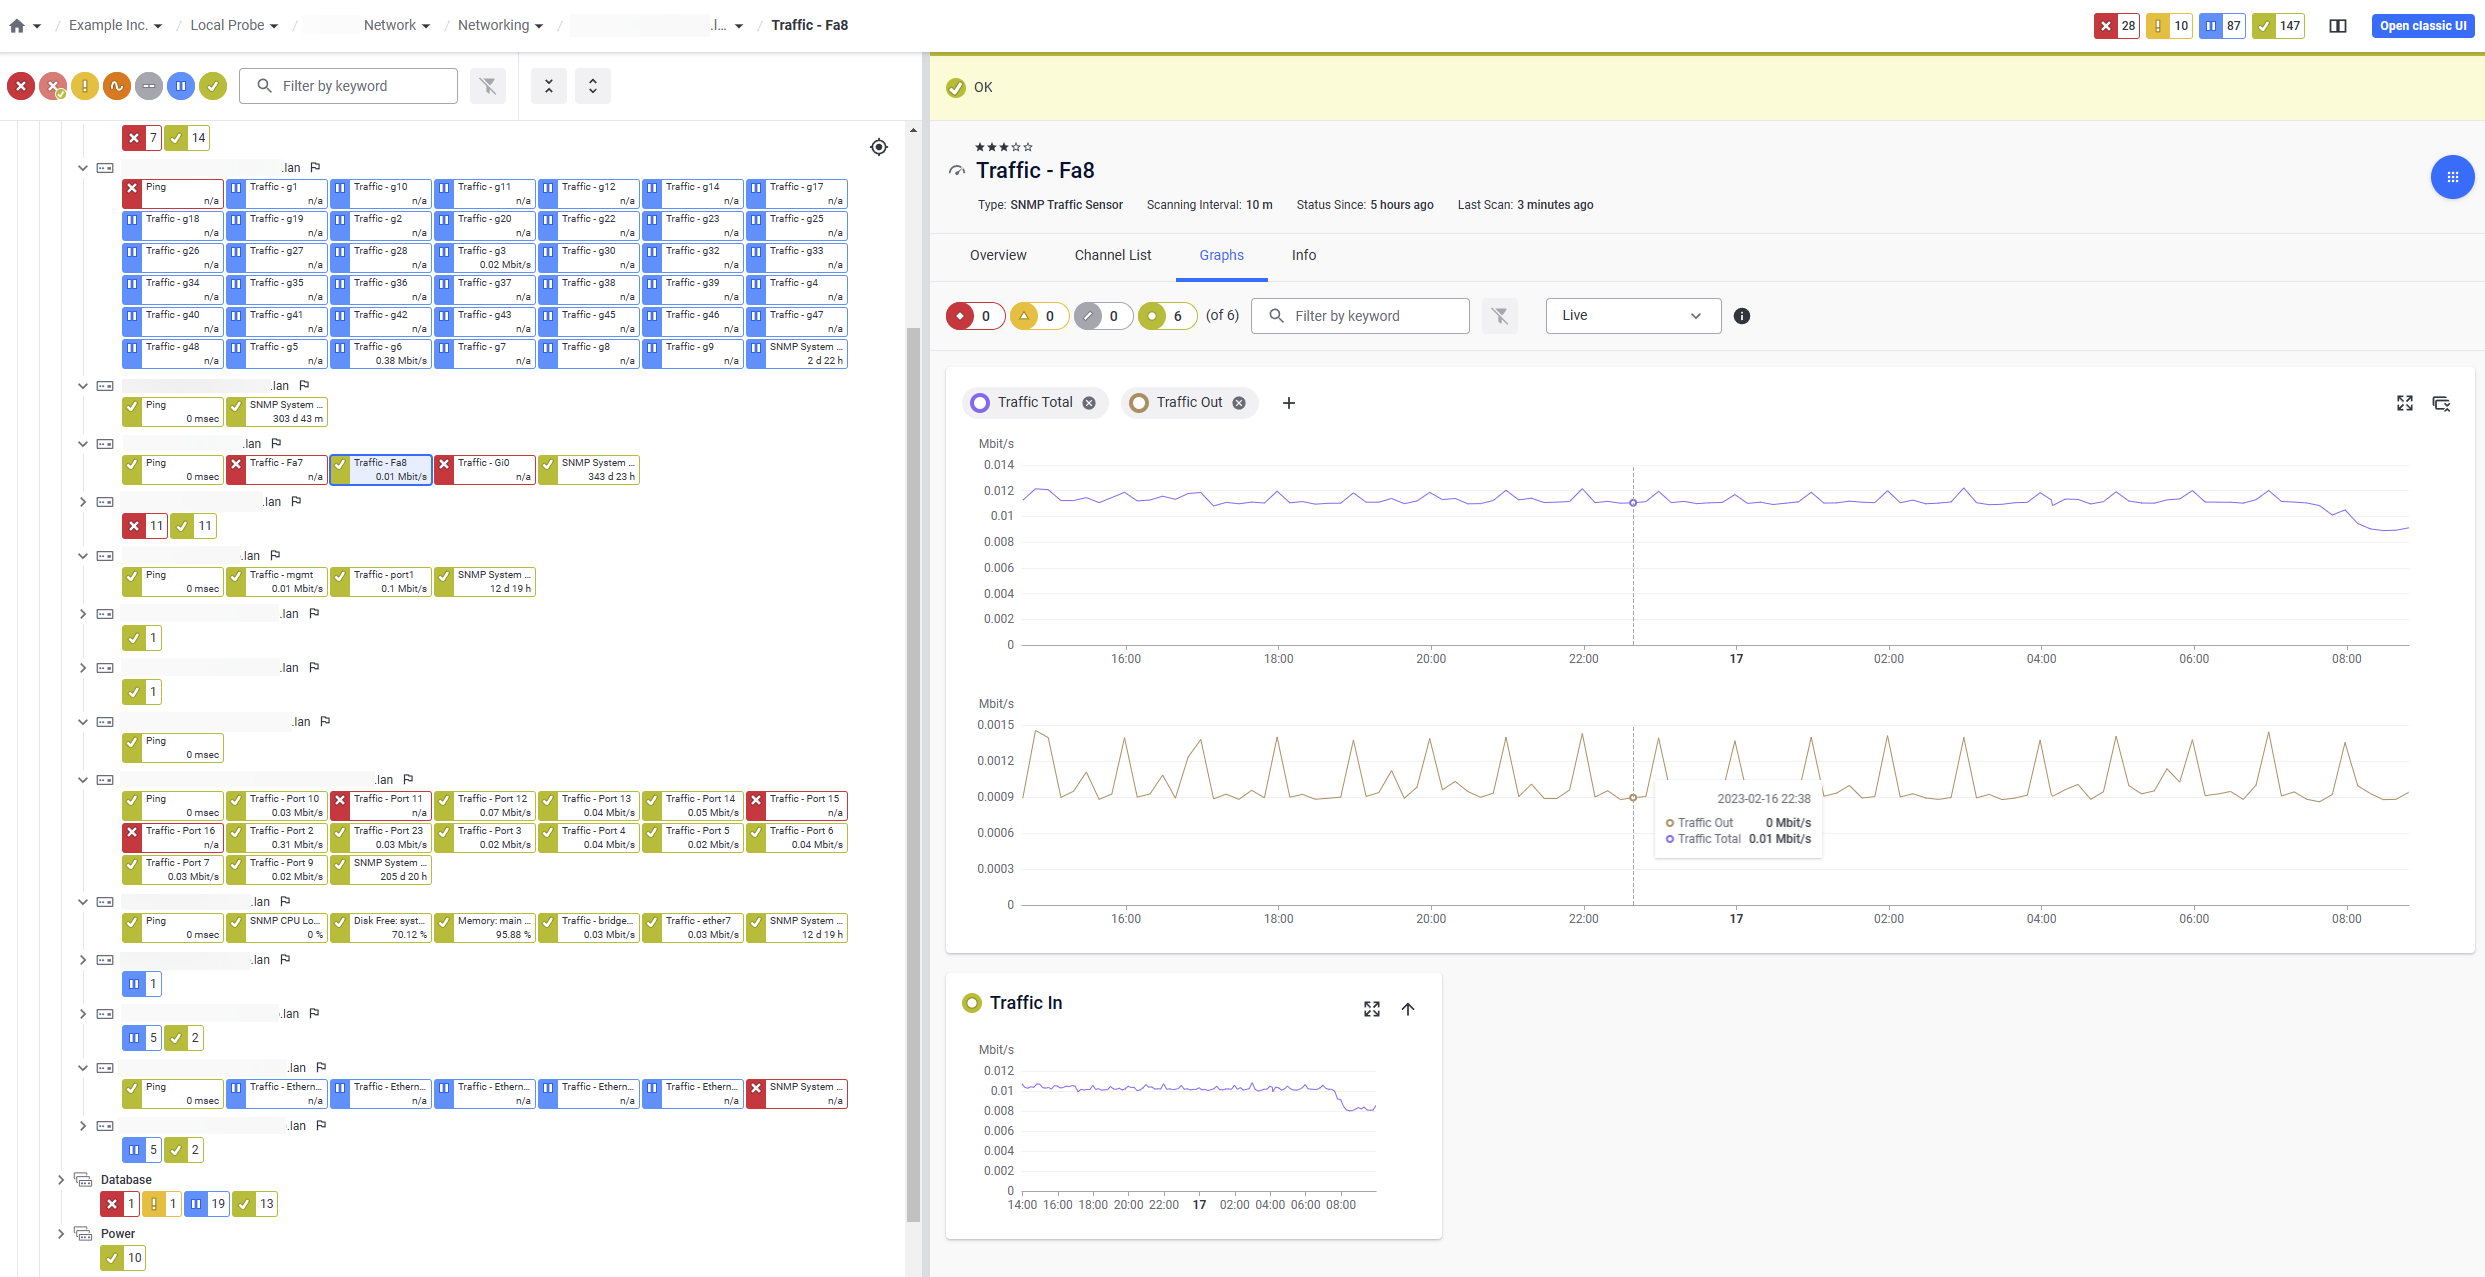Image resolution: width=2485 pixels, height=1277 pixels.
Task: Toggle the paused sensors filter in left toolbar
Action: click(181, 86)
